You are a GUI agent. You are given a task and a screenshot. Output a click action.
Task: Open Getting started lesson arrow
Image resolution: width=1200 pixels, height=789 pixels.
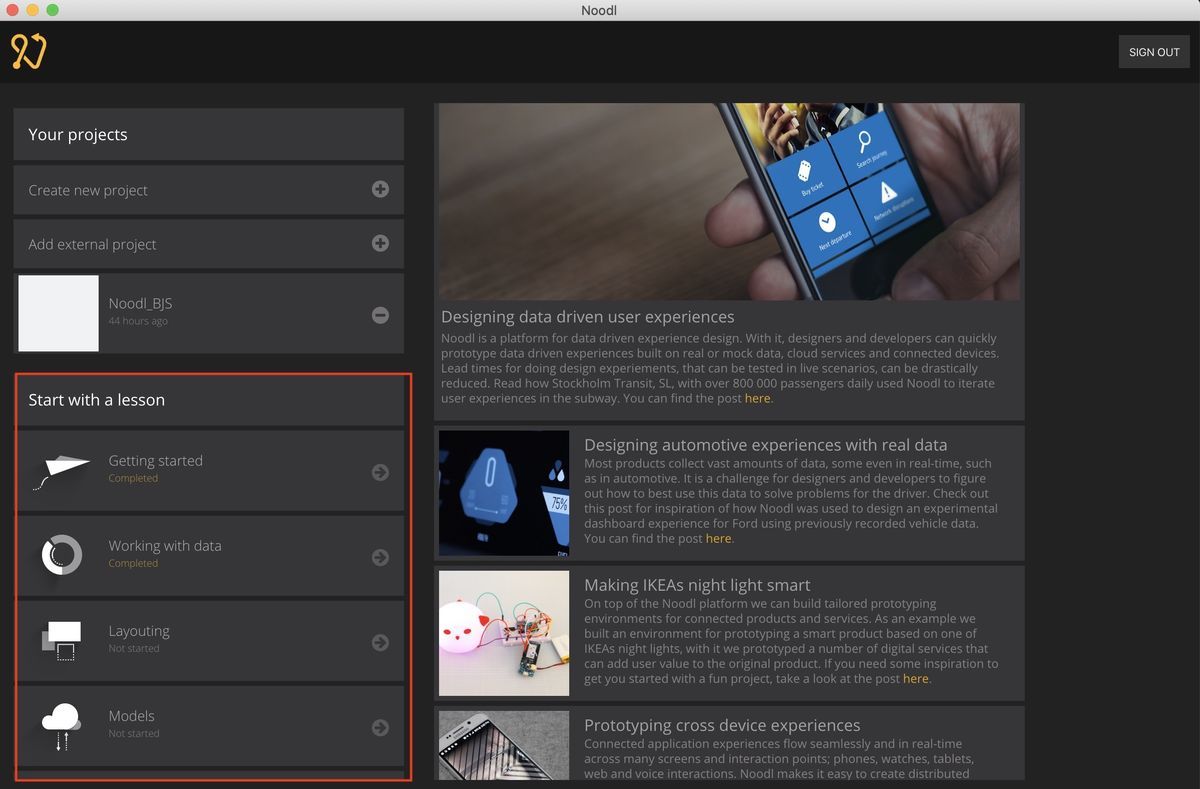(x=380, y=472)
